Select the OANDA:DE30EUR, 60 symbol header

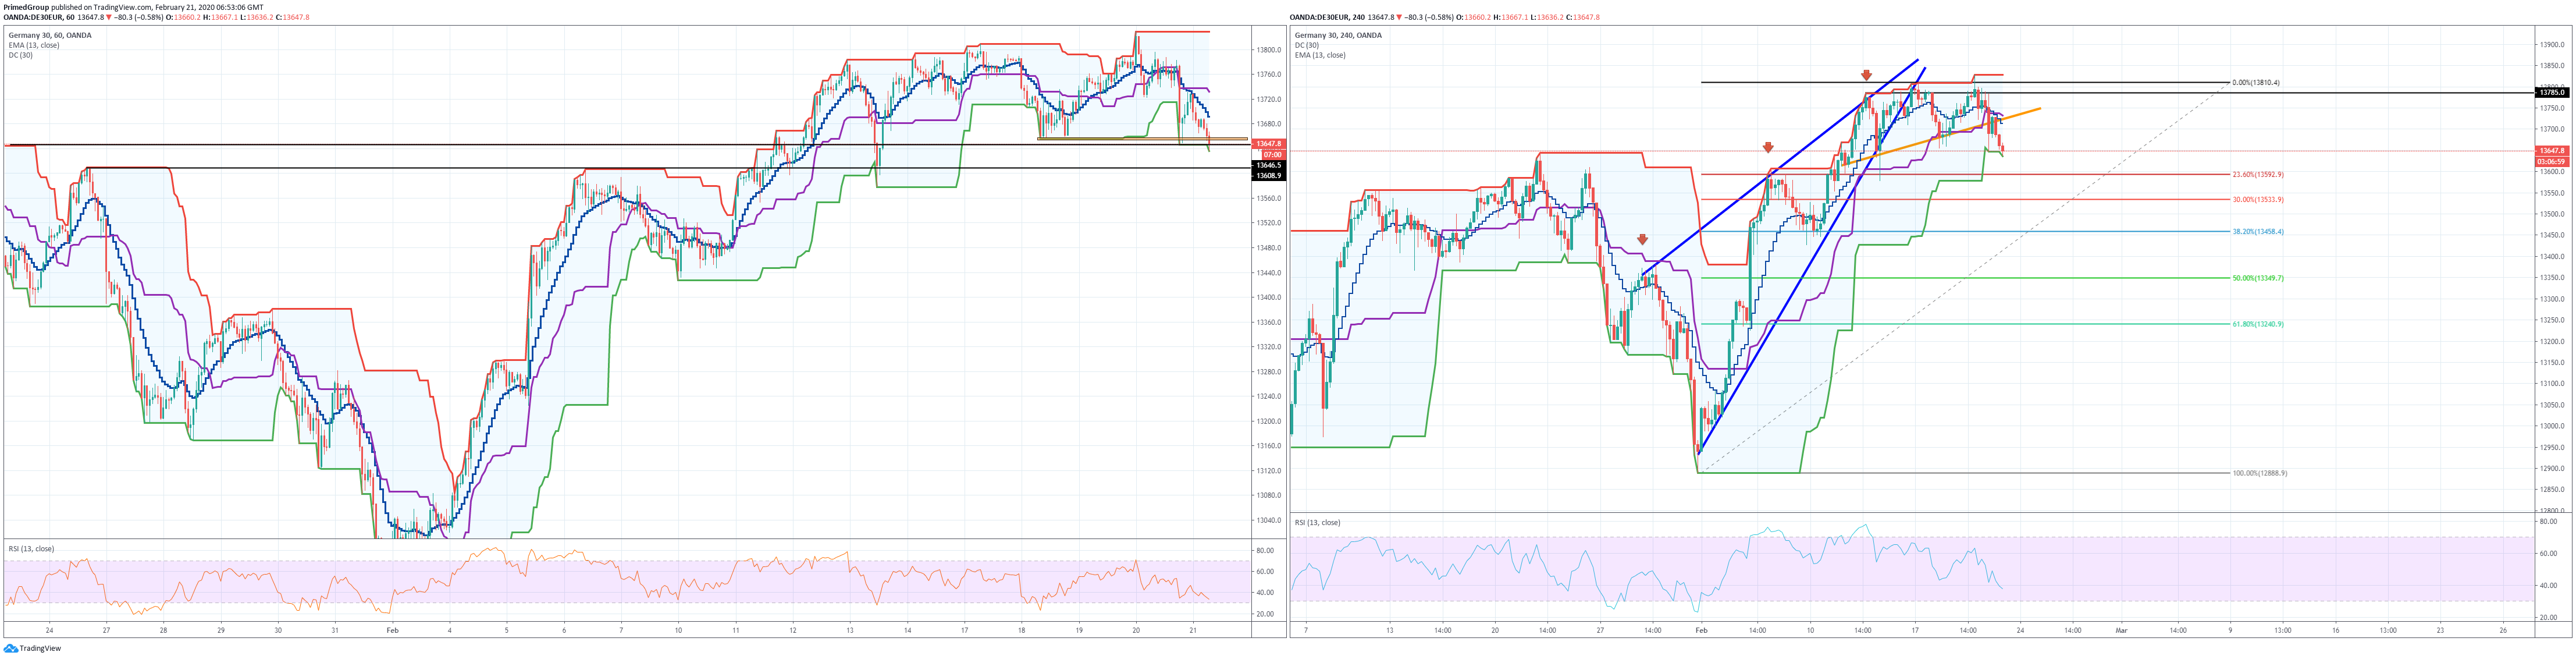[39, 17]
